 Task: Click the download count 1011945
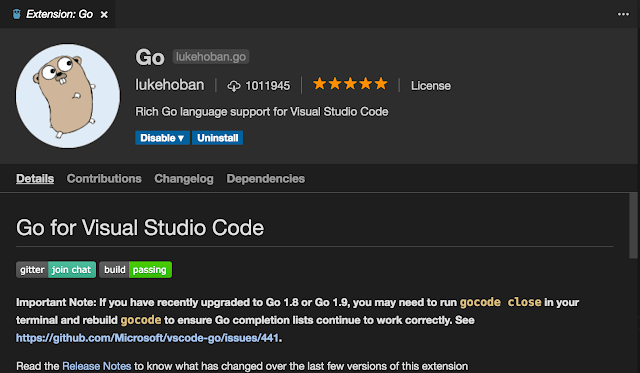[267, 86]
